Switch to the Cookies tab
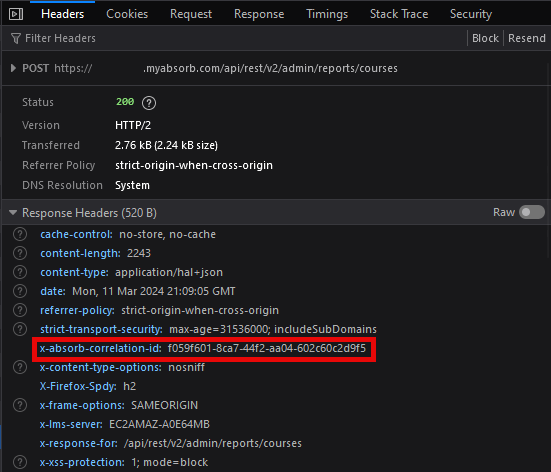551x472 pixels. (127, 14)
